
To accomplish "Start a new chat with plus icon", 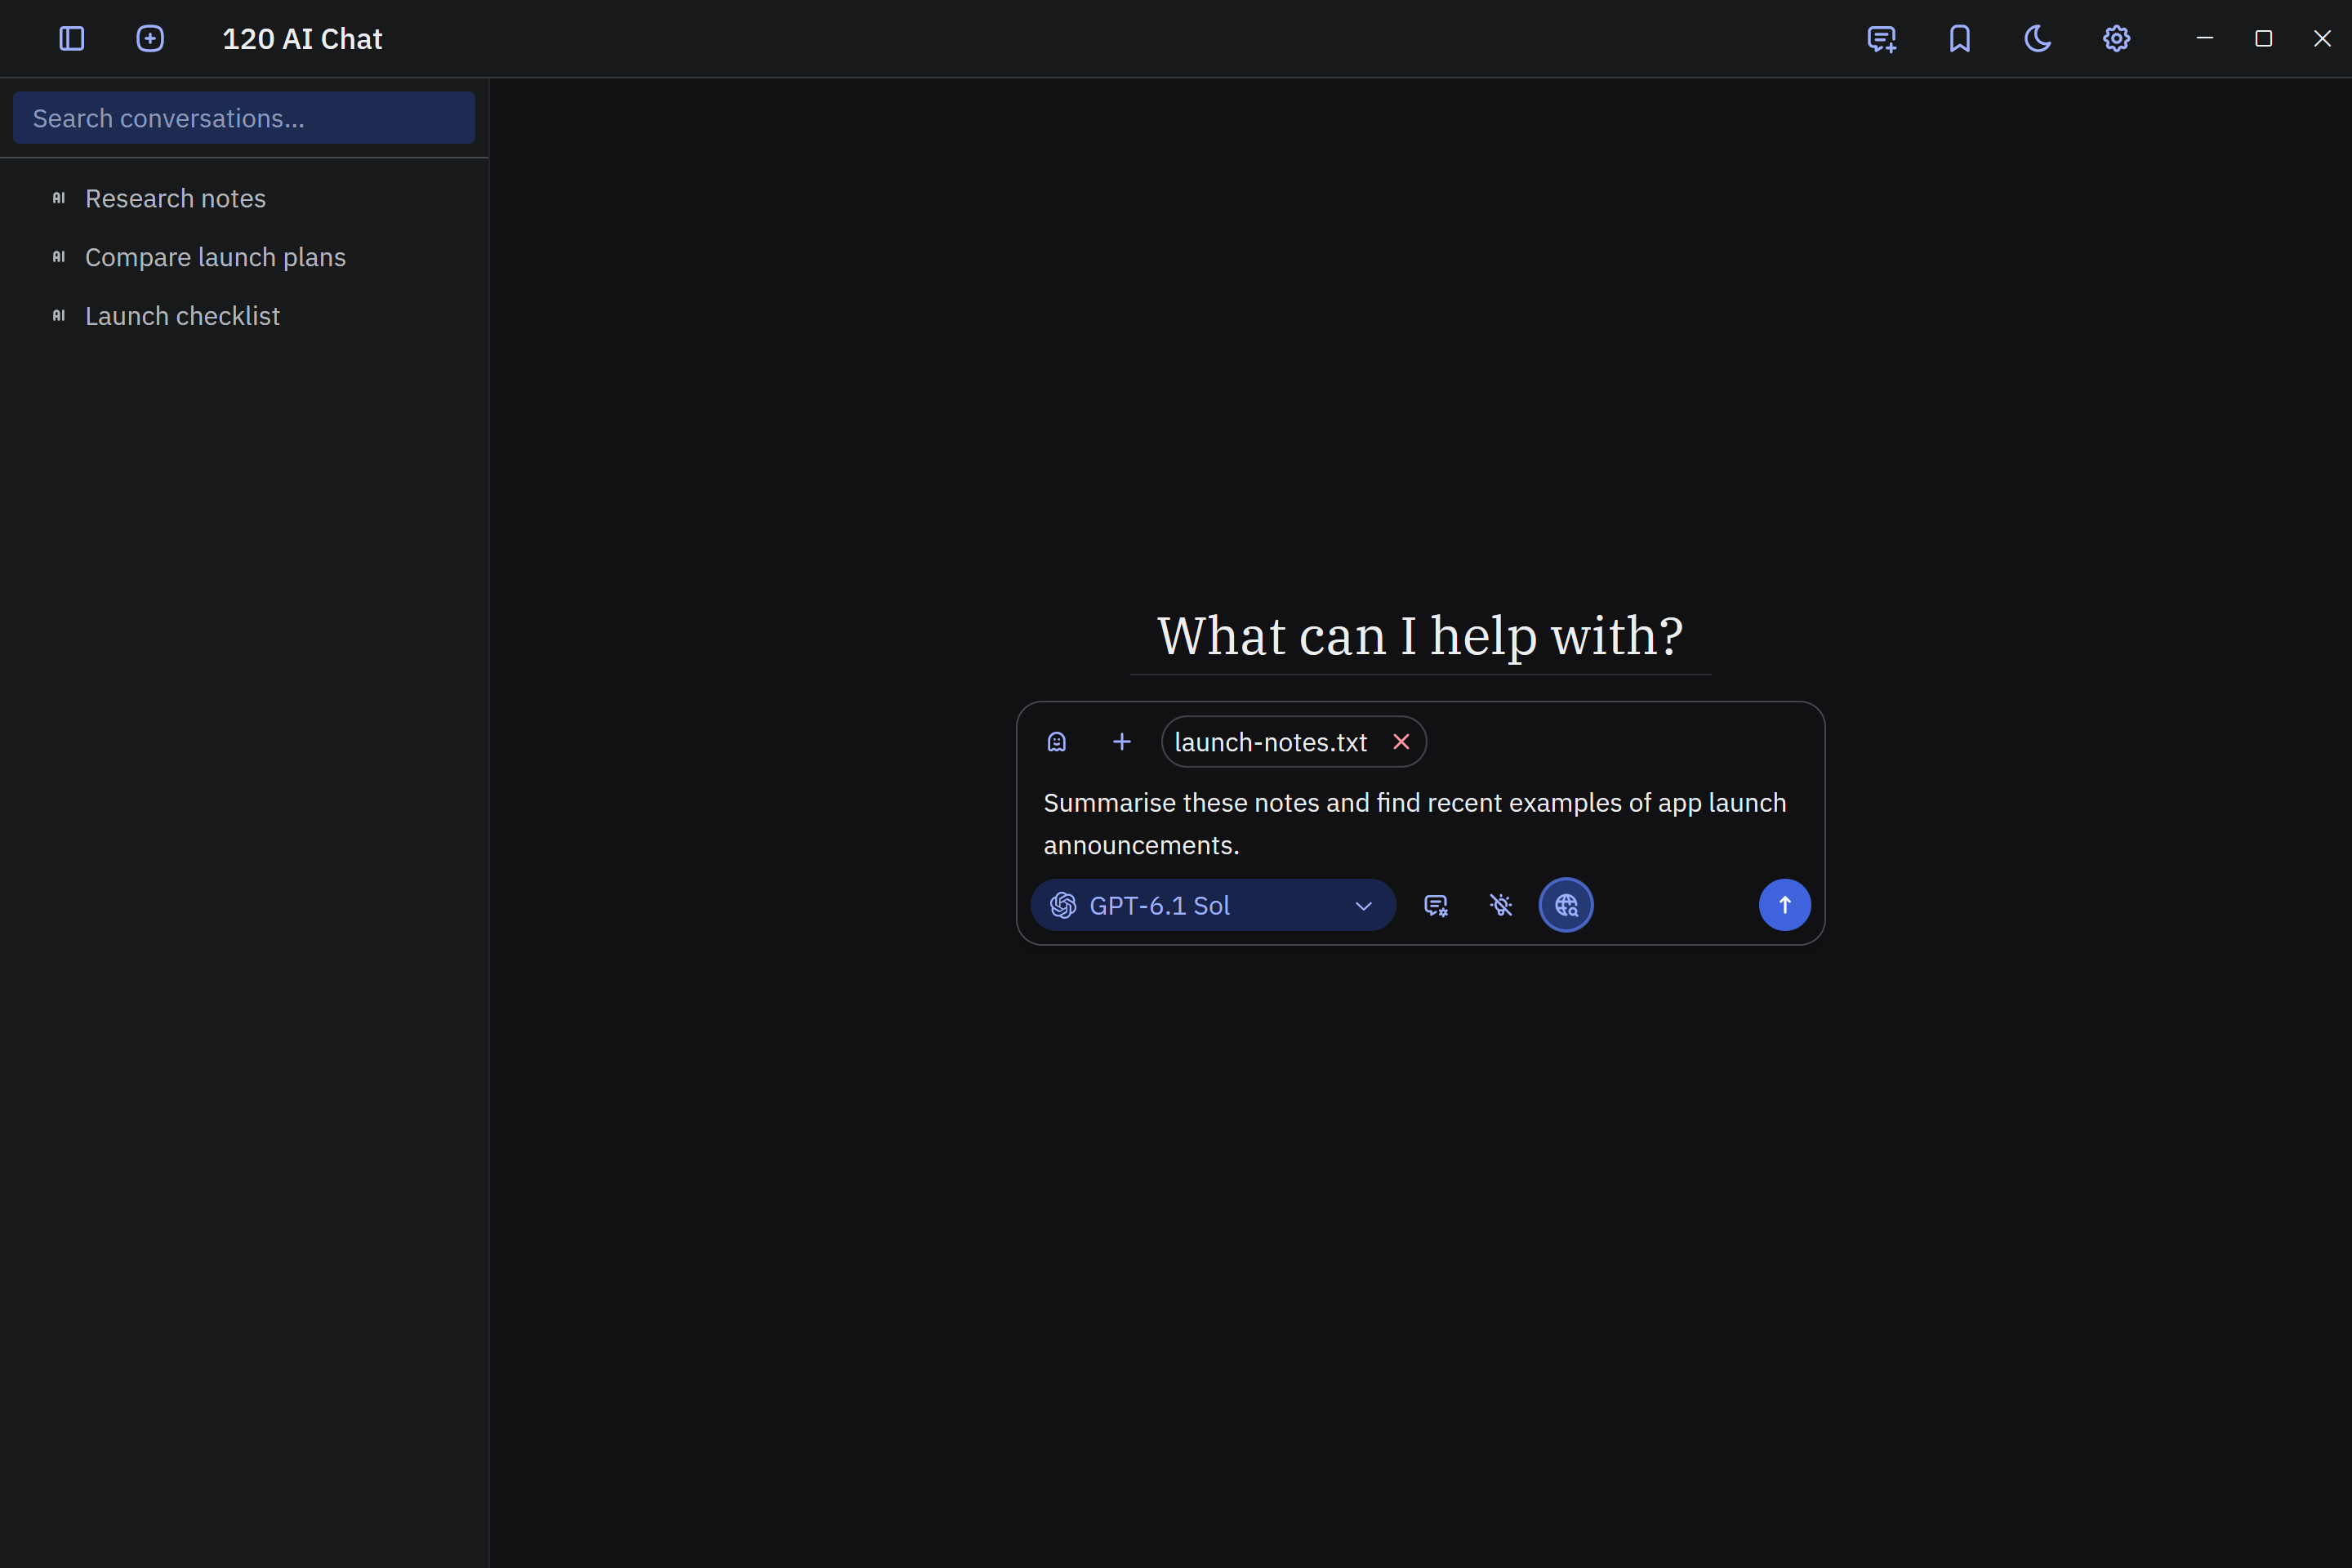I will [x=150, y=39].
